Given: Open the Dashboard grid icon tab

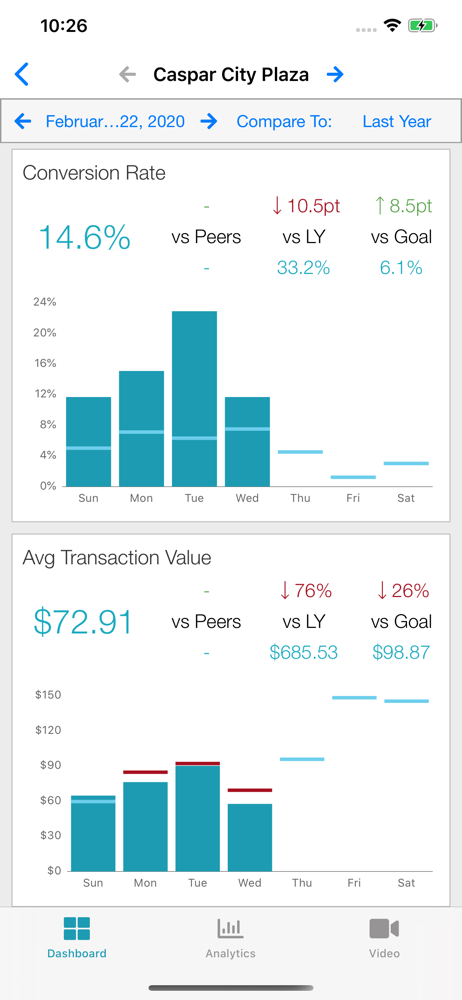Looking at the screenshot, I should point(77,929).
